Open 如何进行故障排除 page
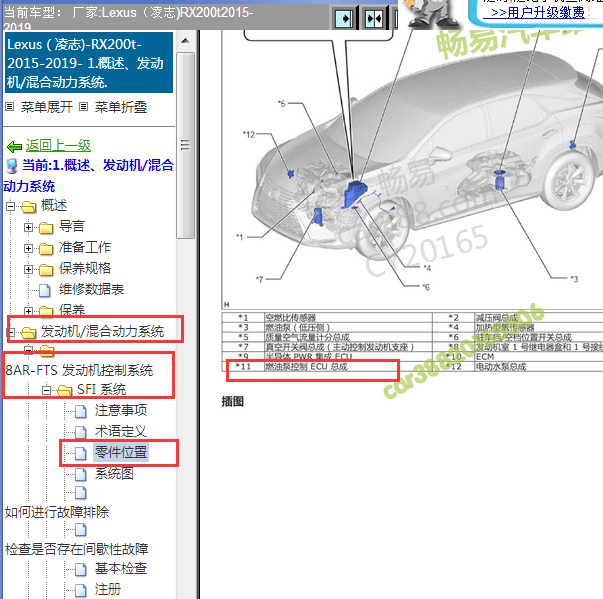603x599 pixels. click(x=57, y=512)
